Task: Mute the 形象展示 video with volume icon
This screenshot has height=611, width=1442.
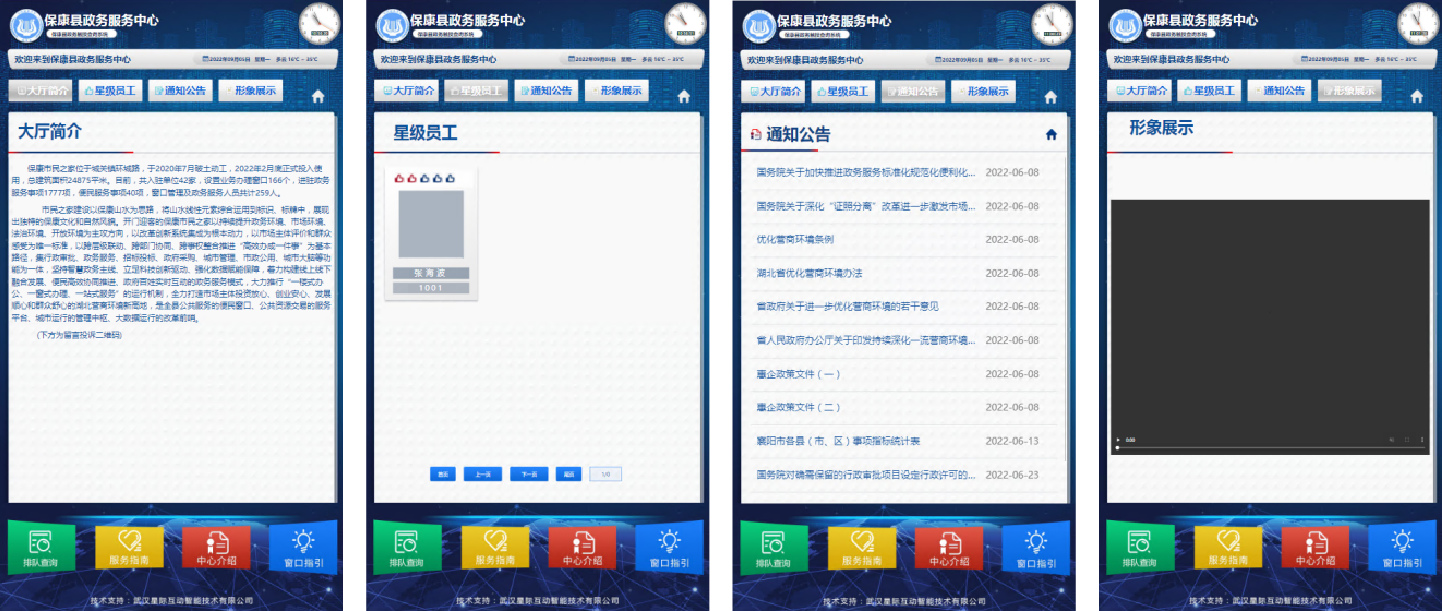Action: [1391, 440]
